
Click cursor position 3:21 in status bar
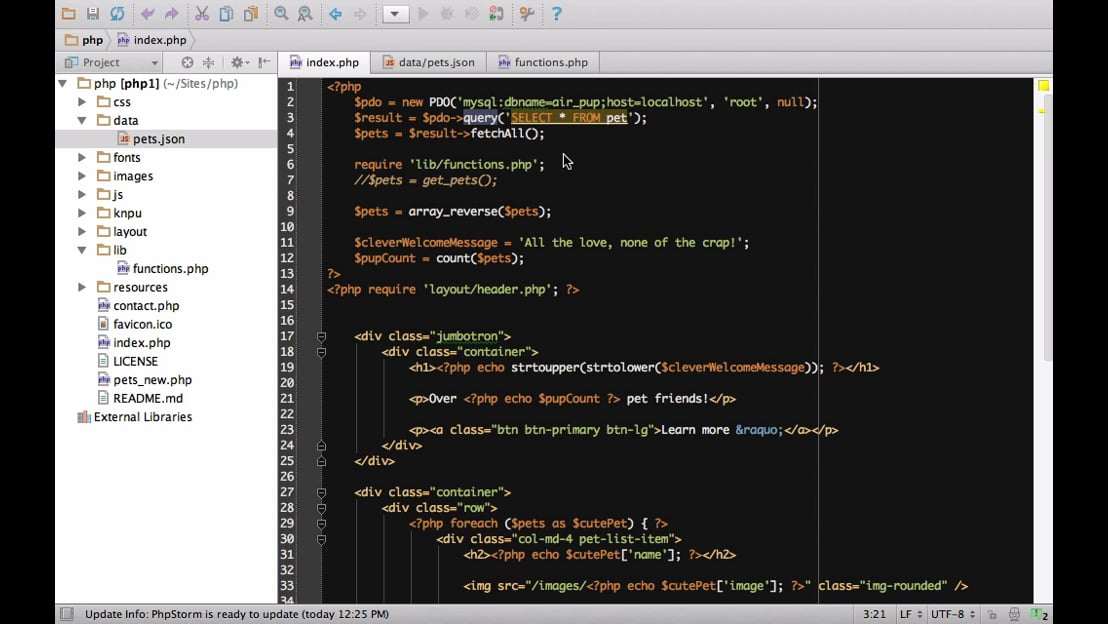point(874,614)
